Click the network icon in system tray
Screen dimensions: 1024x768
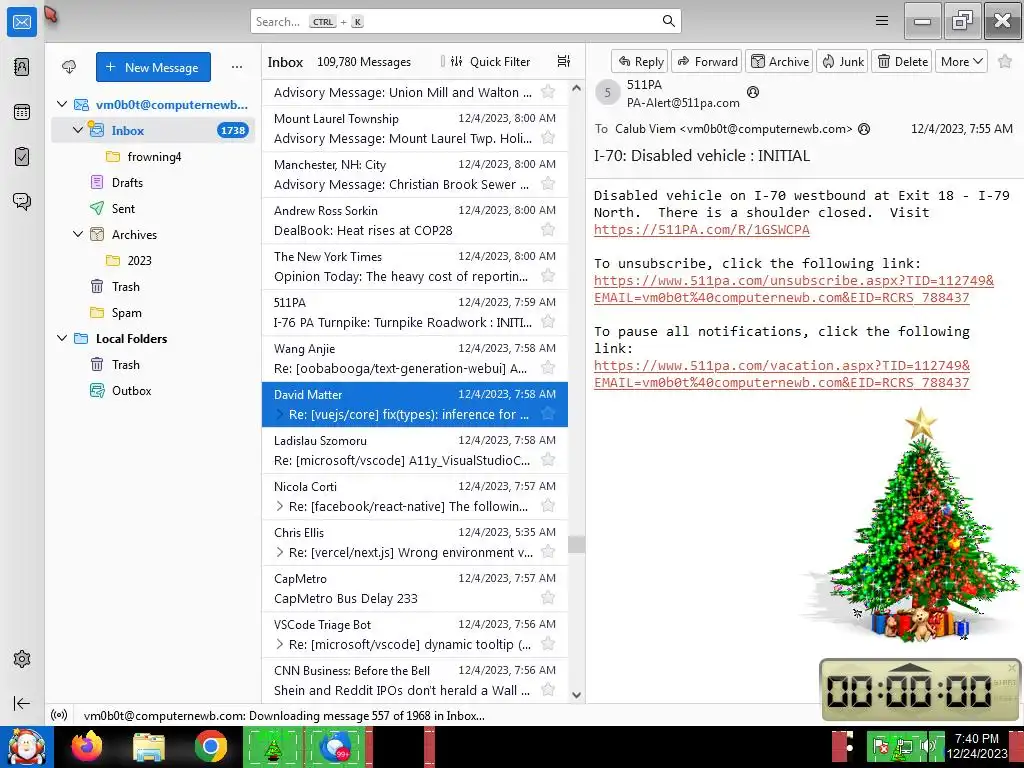[904, 746]
